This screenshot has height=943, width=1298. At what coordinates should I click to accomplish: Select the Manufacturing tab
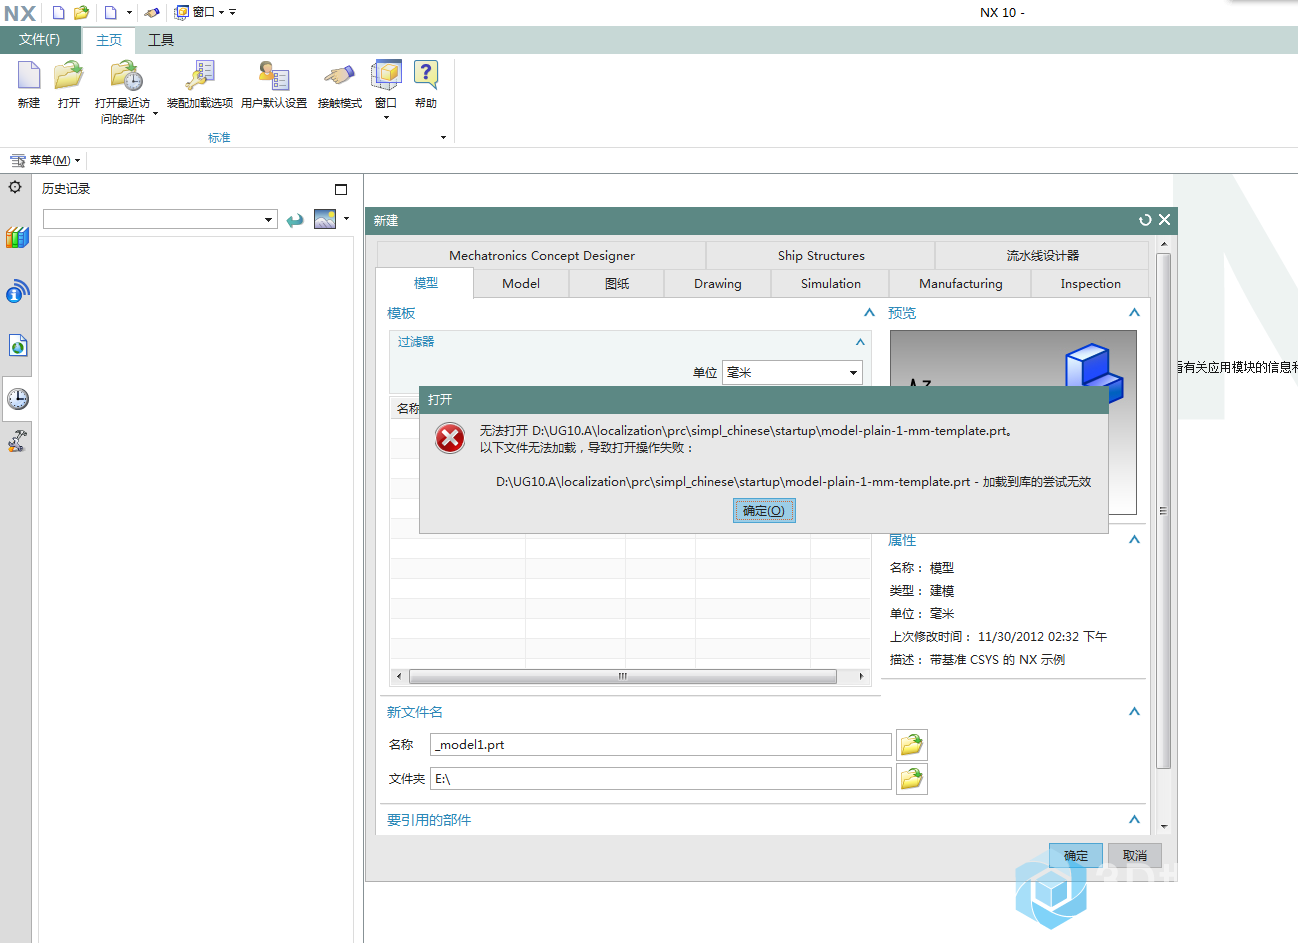pyautogui.click(x=961, y=284)
